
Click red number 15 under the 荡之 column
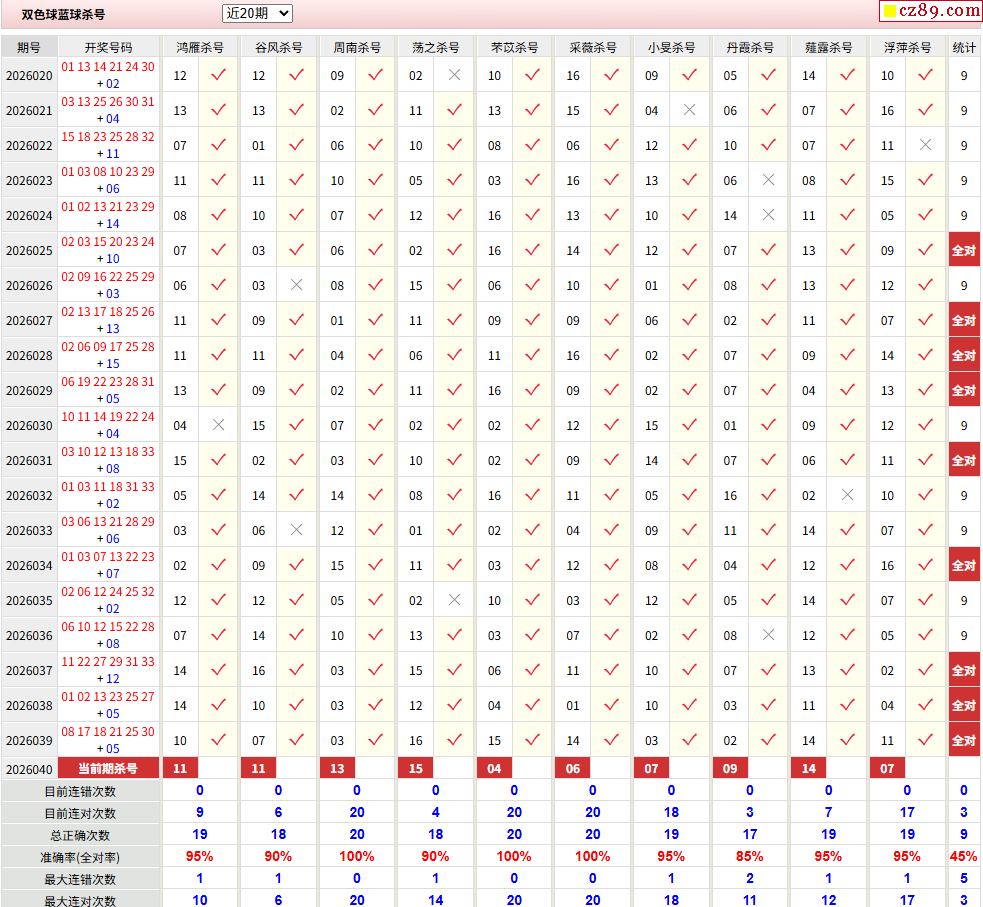tap(416, 768)
